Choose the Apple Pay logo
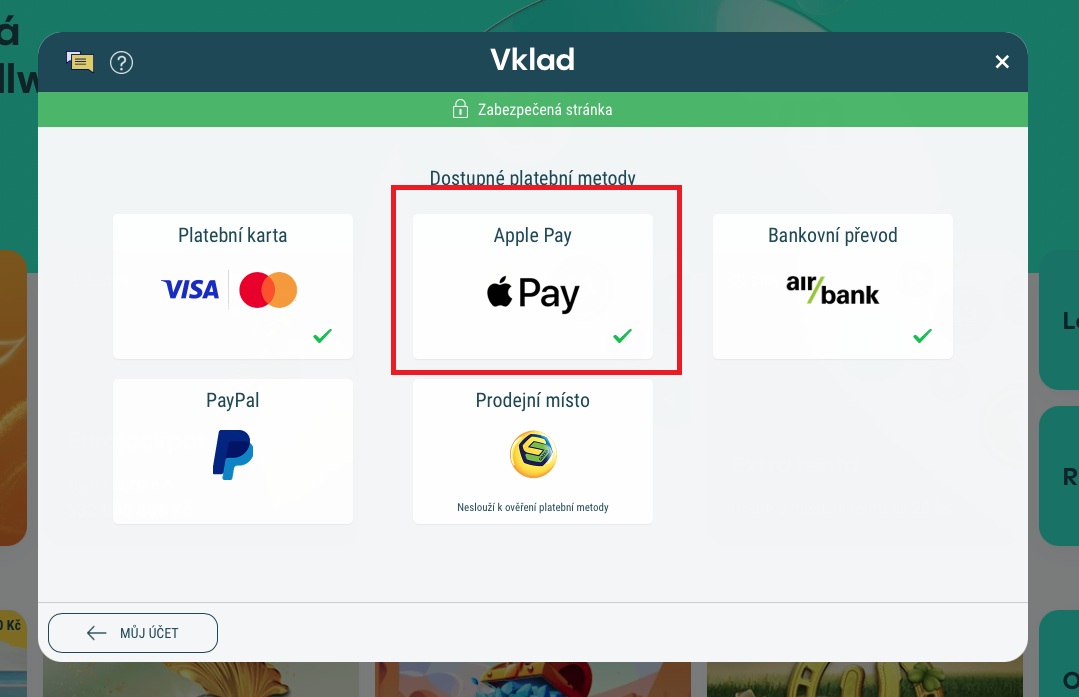Image resolution: width=1079 pixels, height=697 pixels. coord(533,294)
